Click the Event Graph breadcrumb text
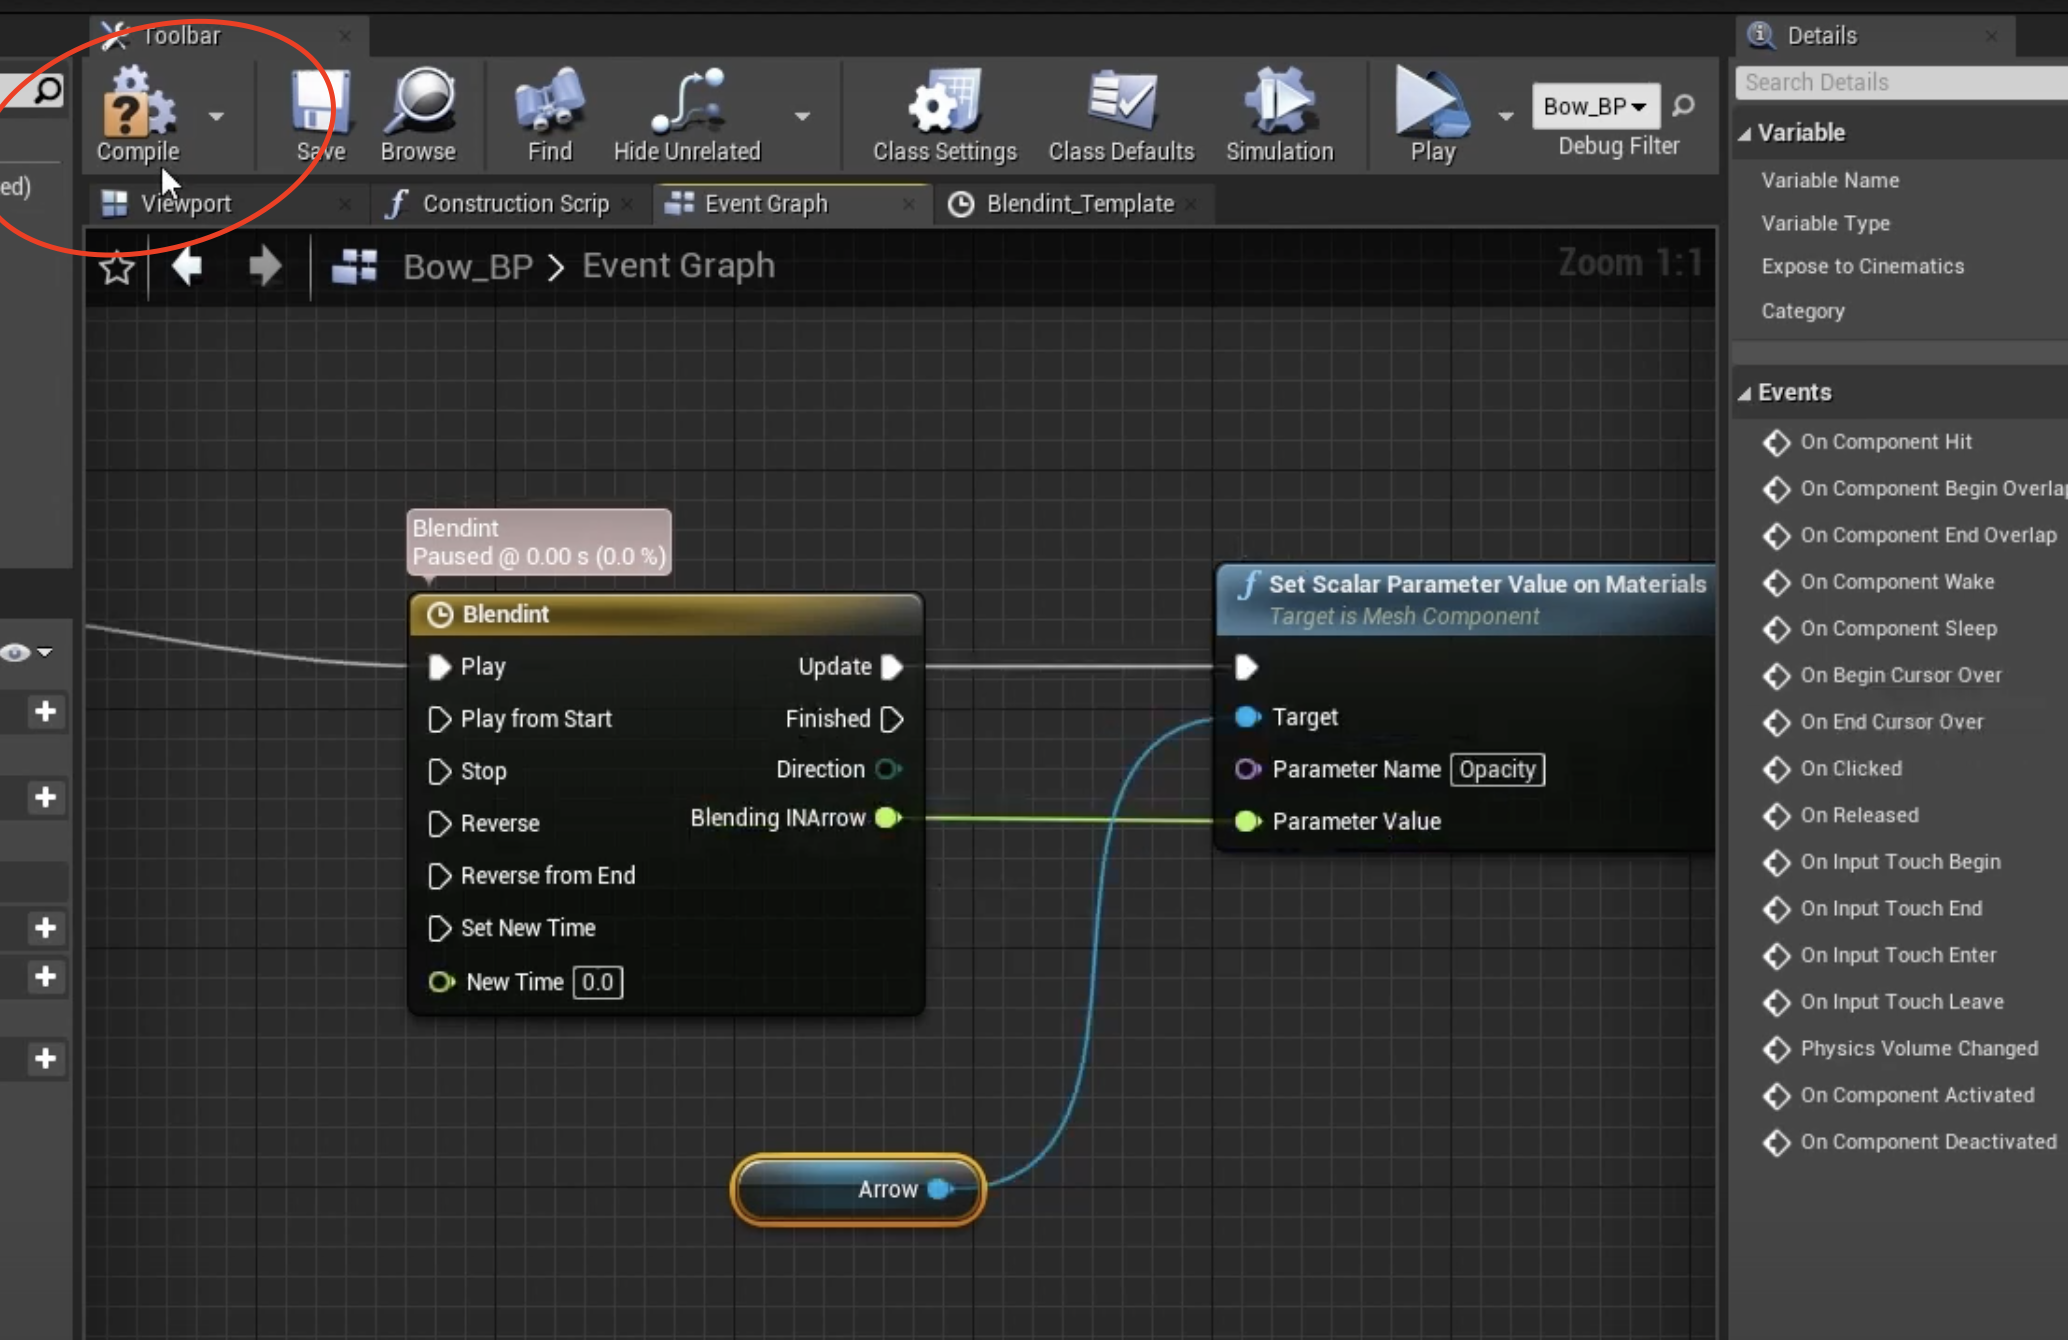The image size is (2068, 1340). [x=679, y=266]
